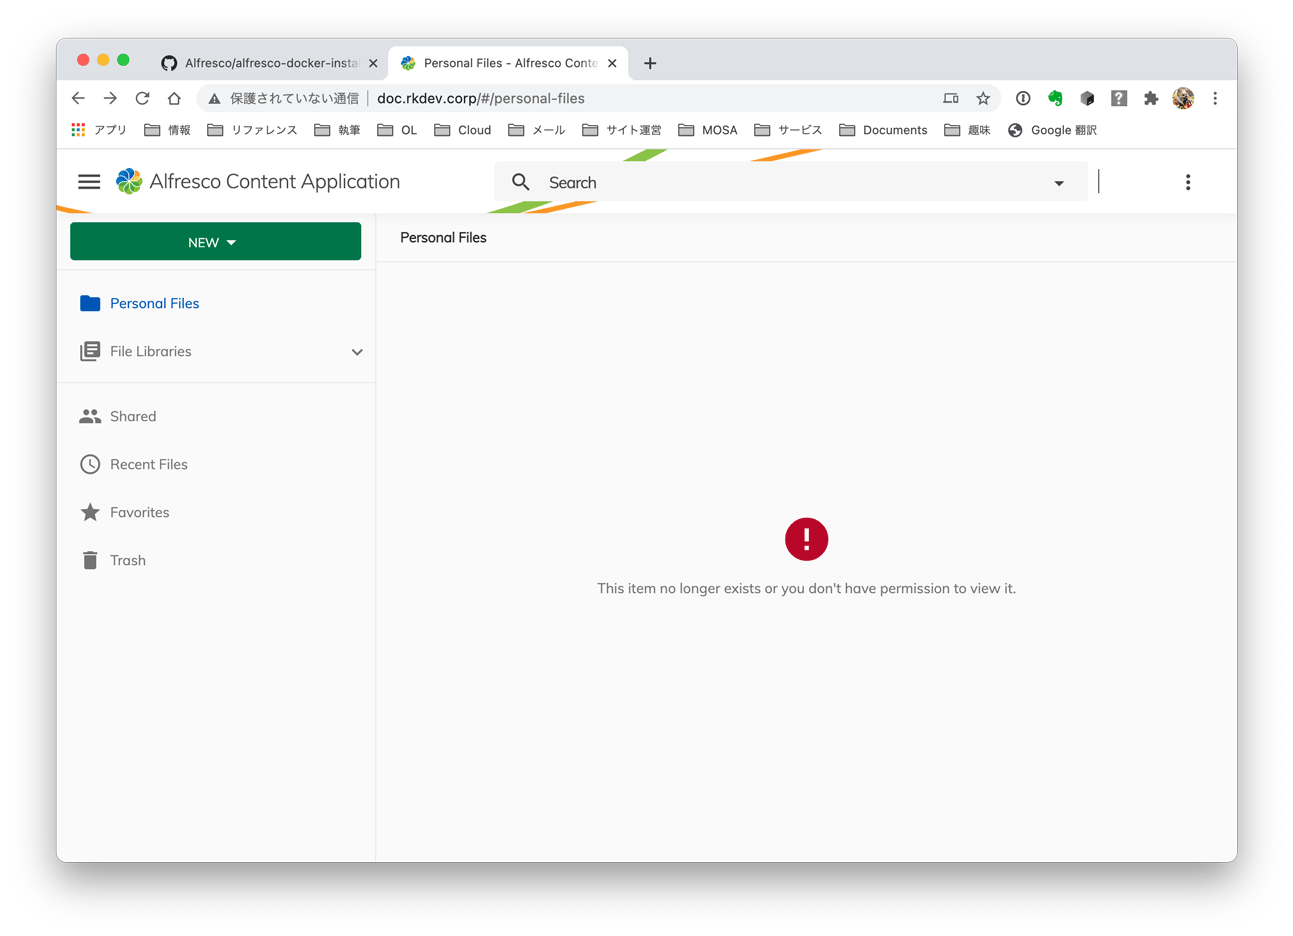Click the search magnifier icon

click(521, 182)
